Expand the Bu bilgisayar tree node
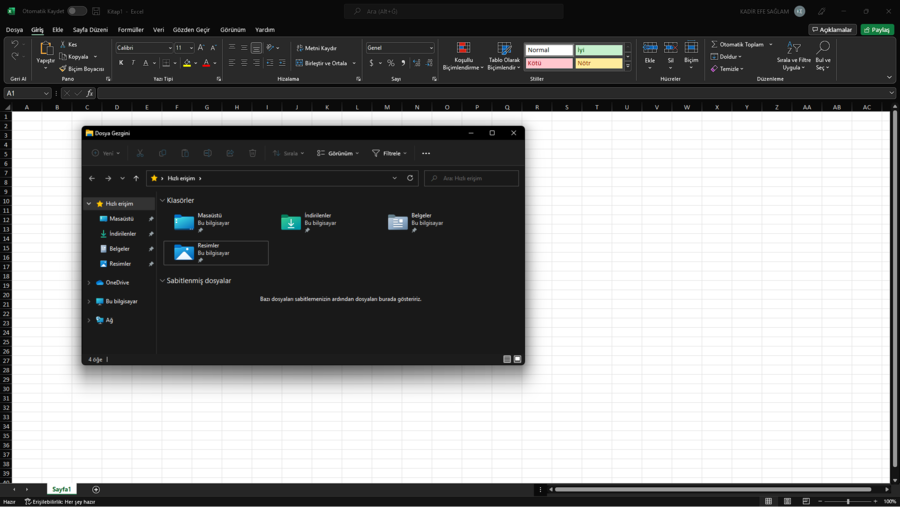 click(x=89, y=301)
